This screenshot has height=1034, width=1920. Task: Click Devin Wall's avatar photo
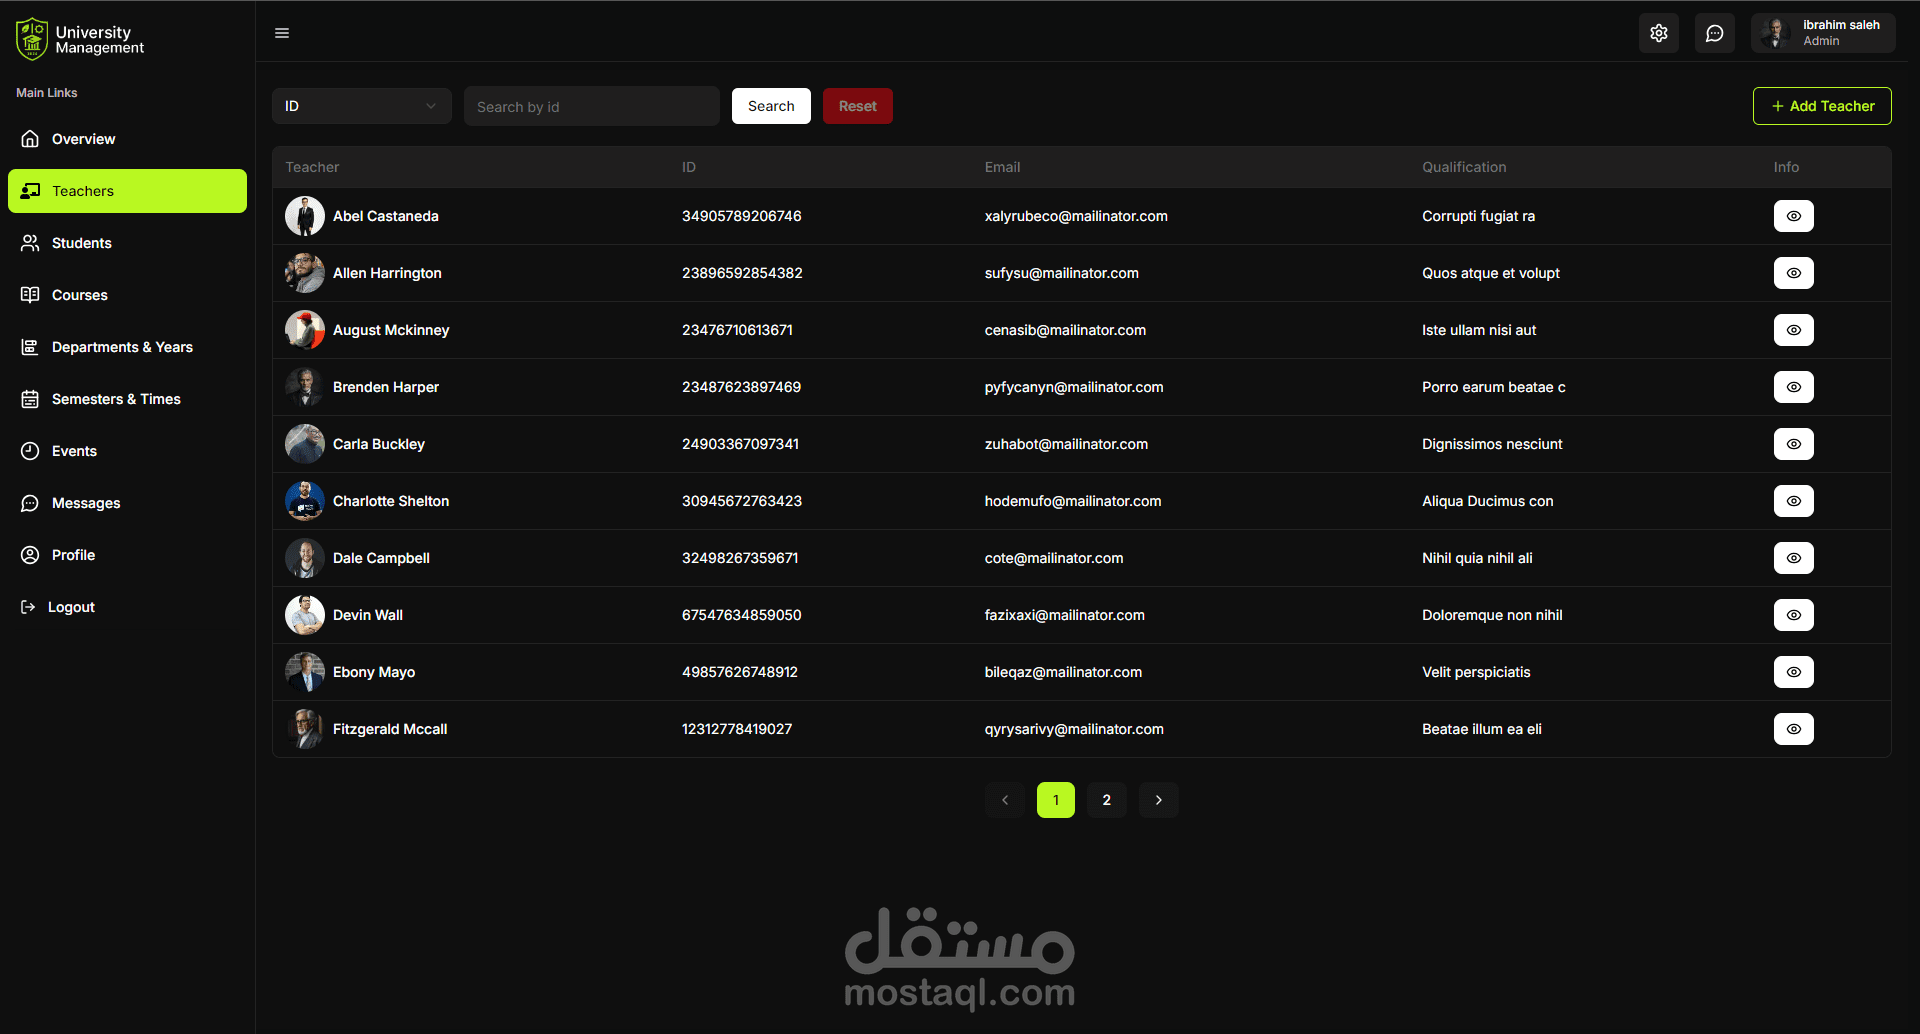[x=305, y=615]
